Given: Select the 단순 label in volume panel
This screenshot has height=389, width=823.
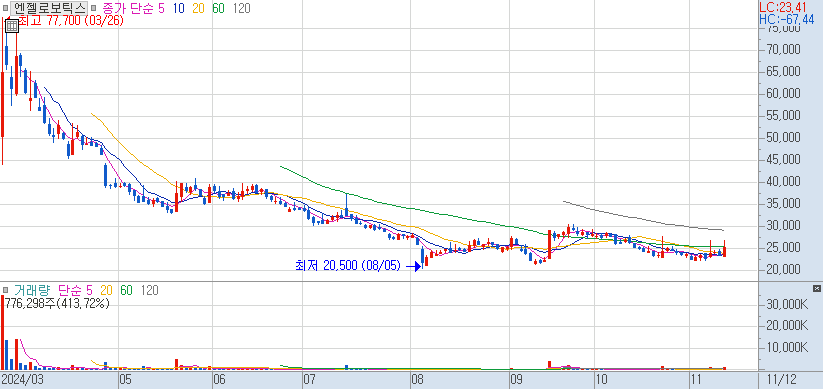Looking at the screenshot, I should (x=69, y=290).
